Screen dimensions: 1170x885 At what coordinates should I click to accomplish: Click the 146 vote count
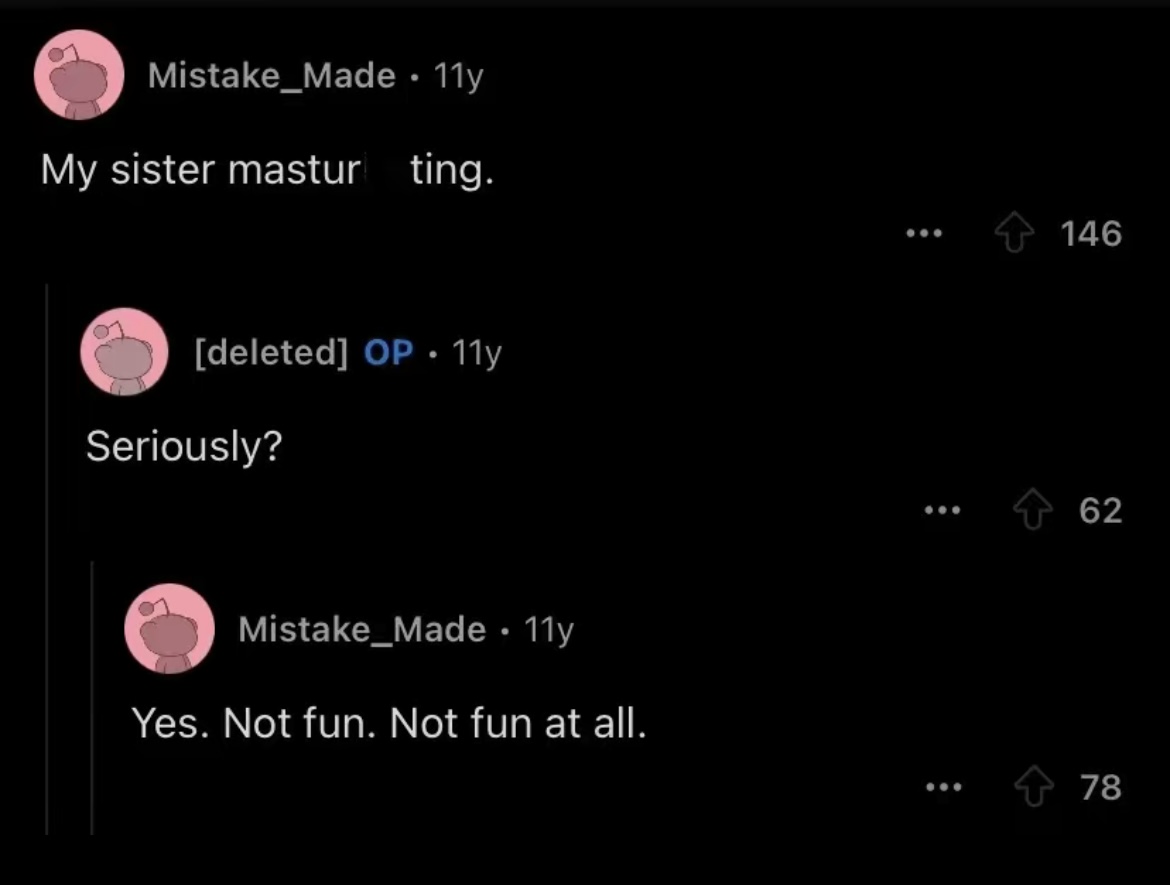(x=1091, y=235)
